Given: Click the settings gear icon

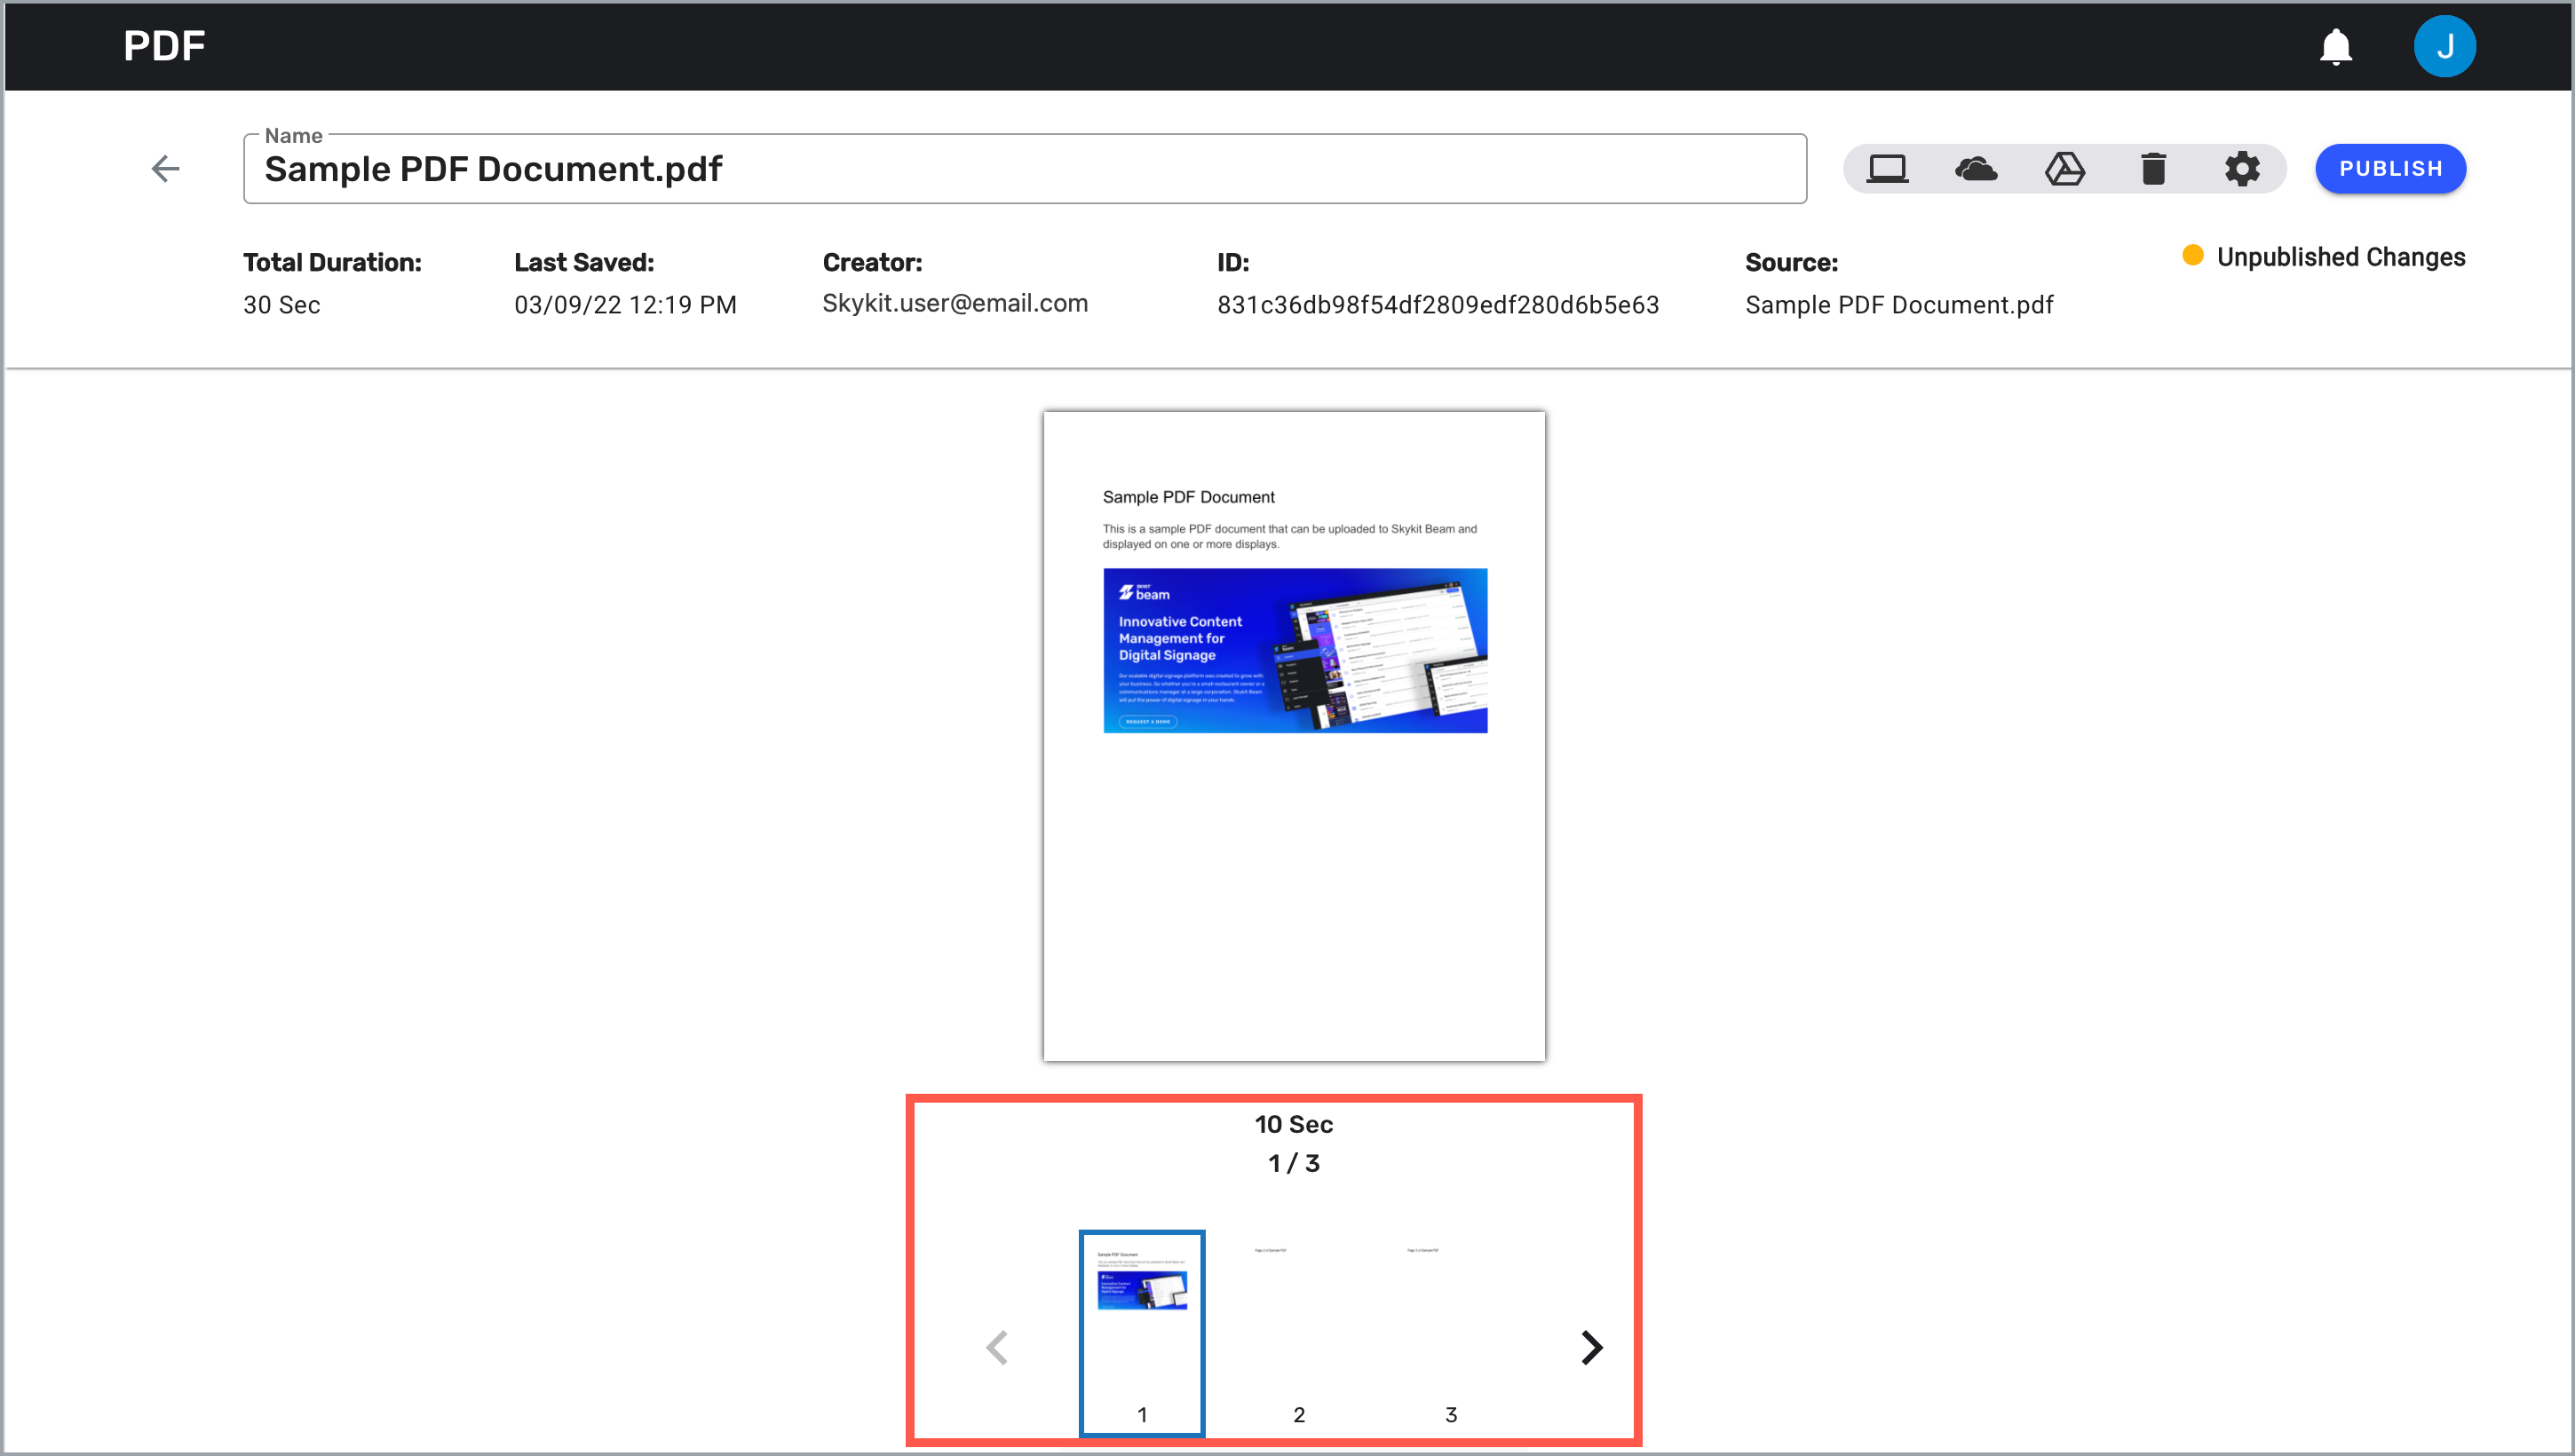Looking at the screenshot, I should [x=2243, y=168].
